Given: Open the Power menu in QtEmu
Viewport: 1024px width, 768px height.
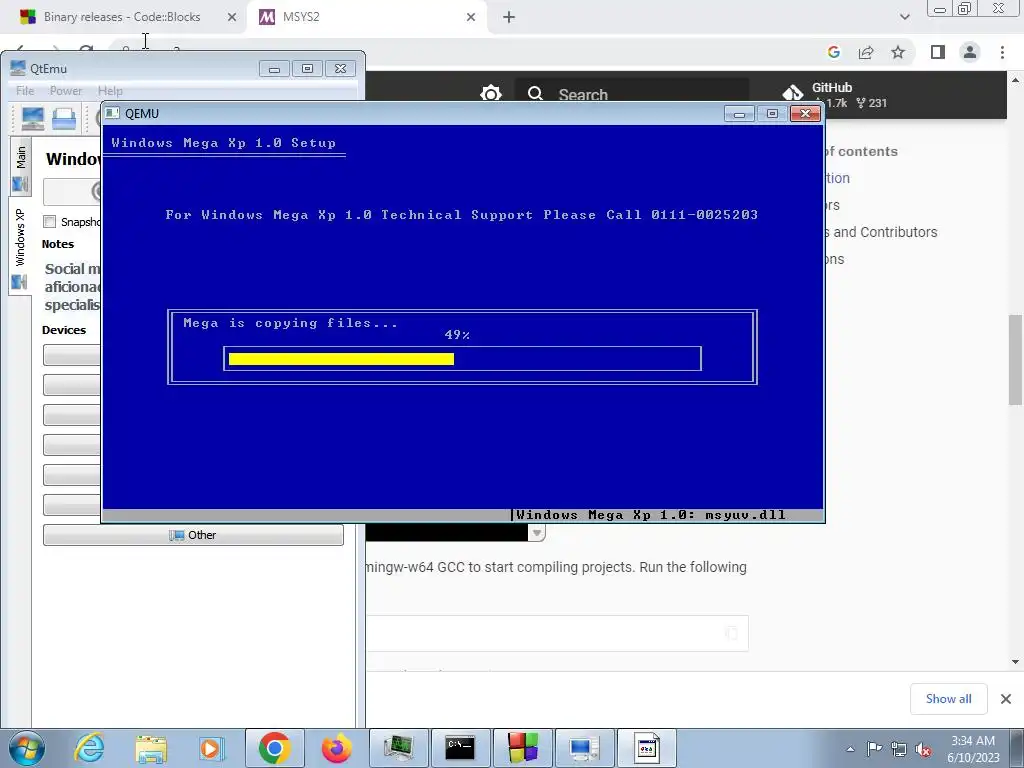Looking at the screenshot, I should pos(66,91).
